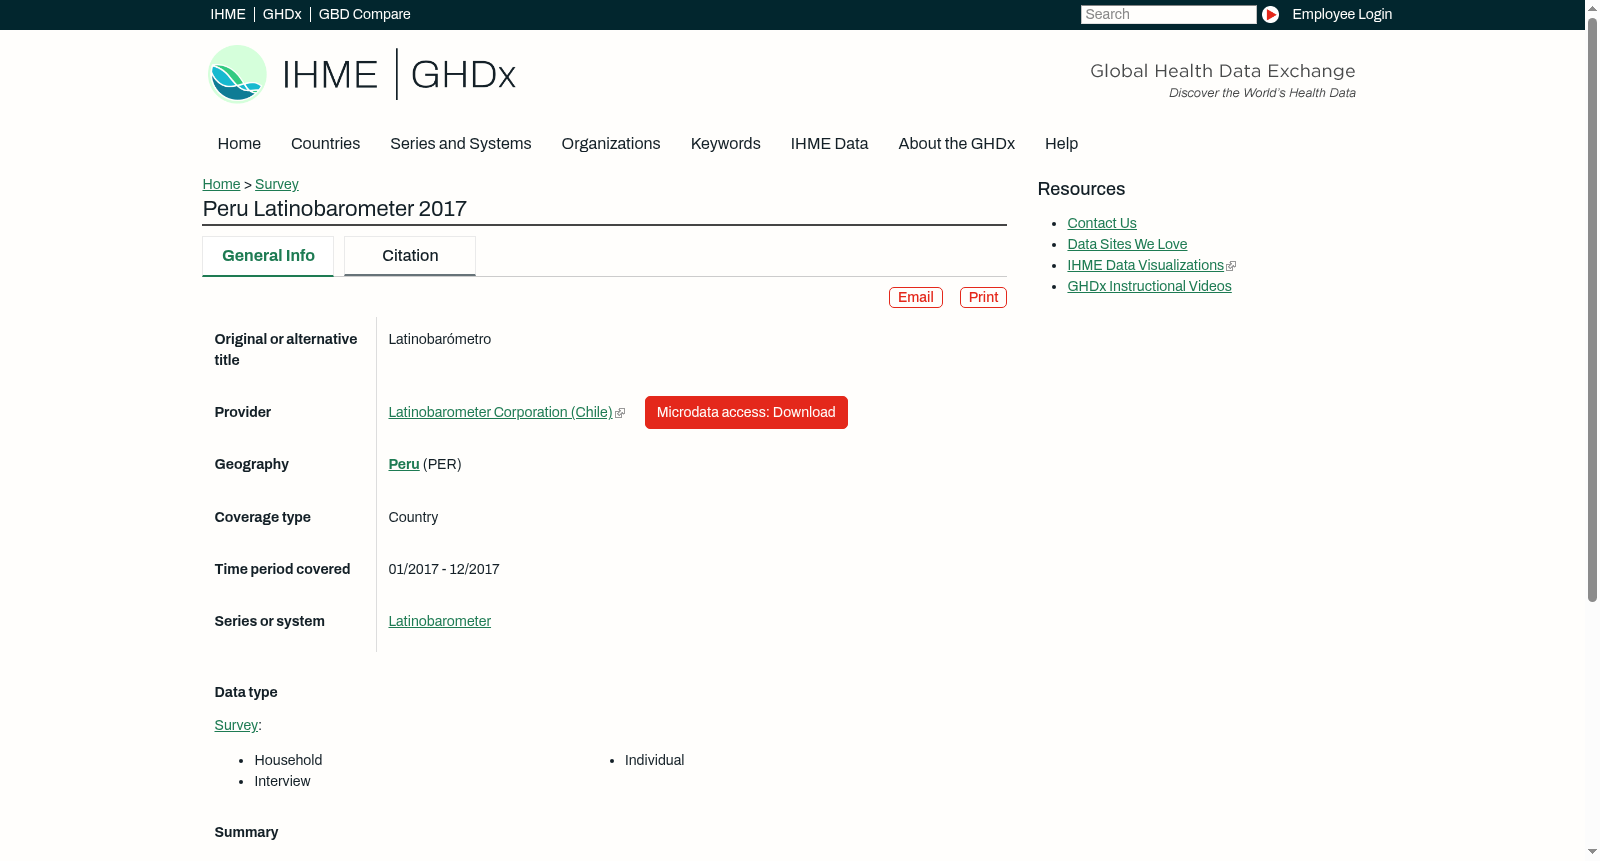Viewport: 1600px width, 861px height.
Task: Click 'Individual' list item
Action: coord(654,760)
